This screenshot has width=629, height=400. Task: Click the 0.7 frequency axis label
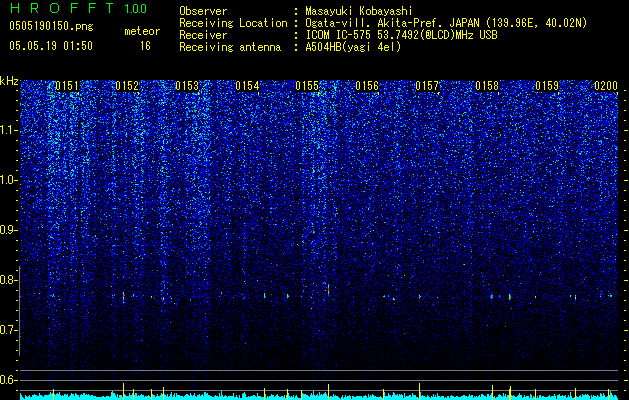9,330
